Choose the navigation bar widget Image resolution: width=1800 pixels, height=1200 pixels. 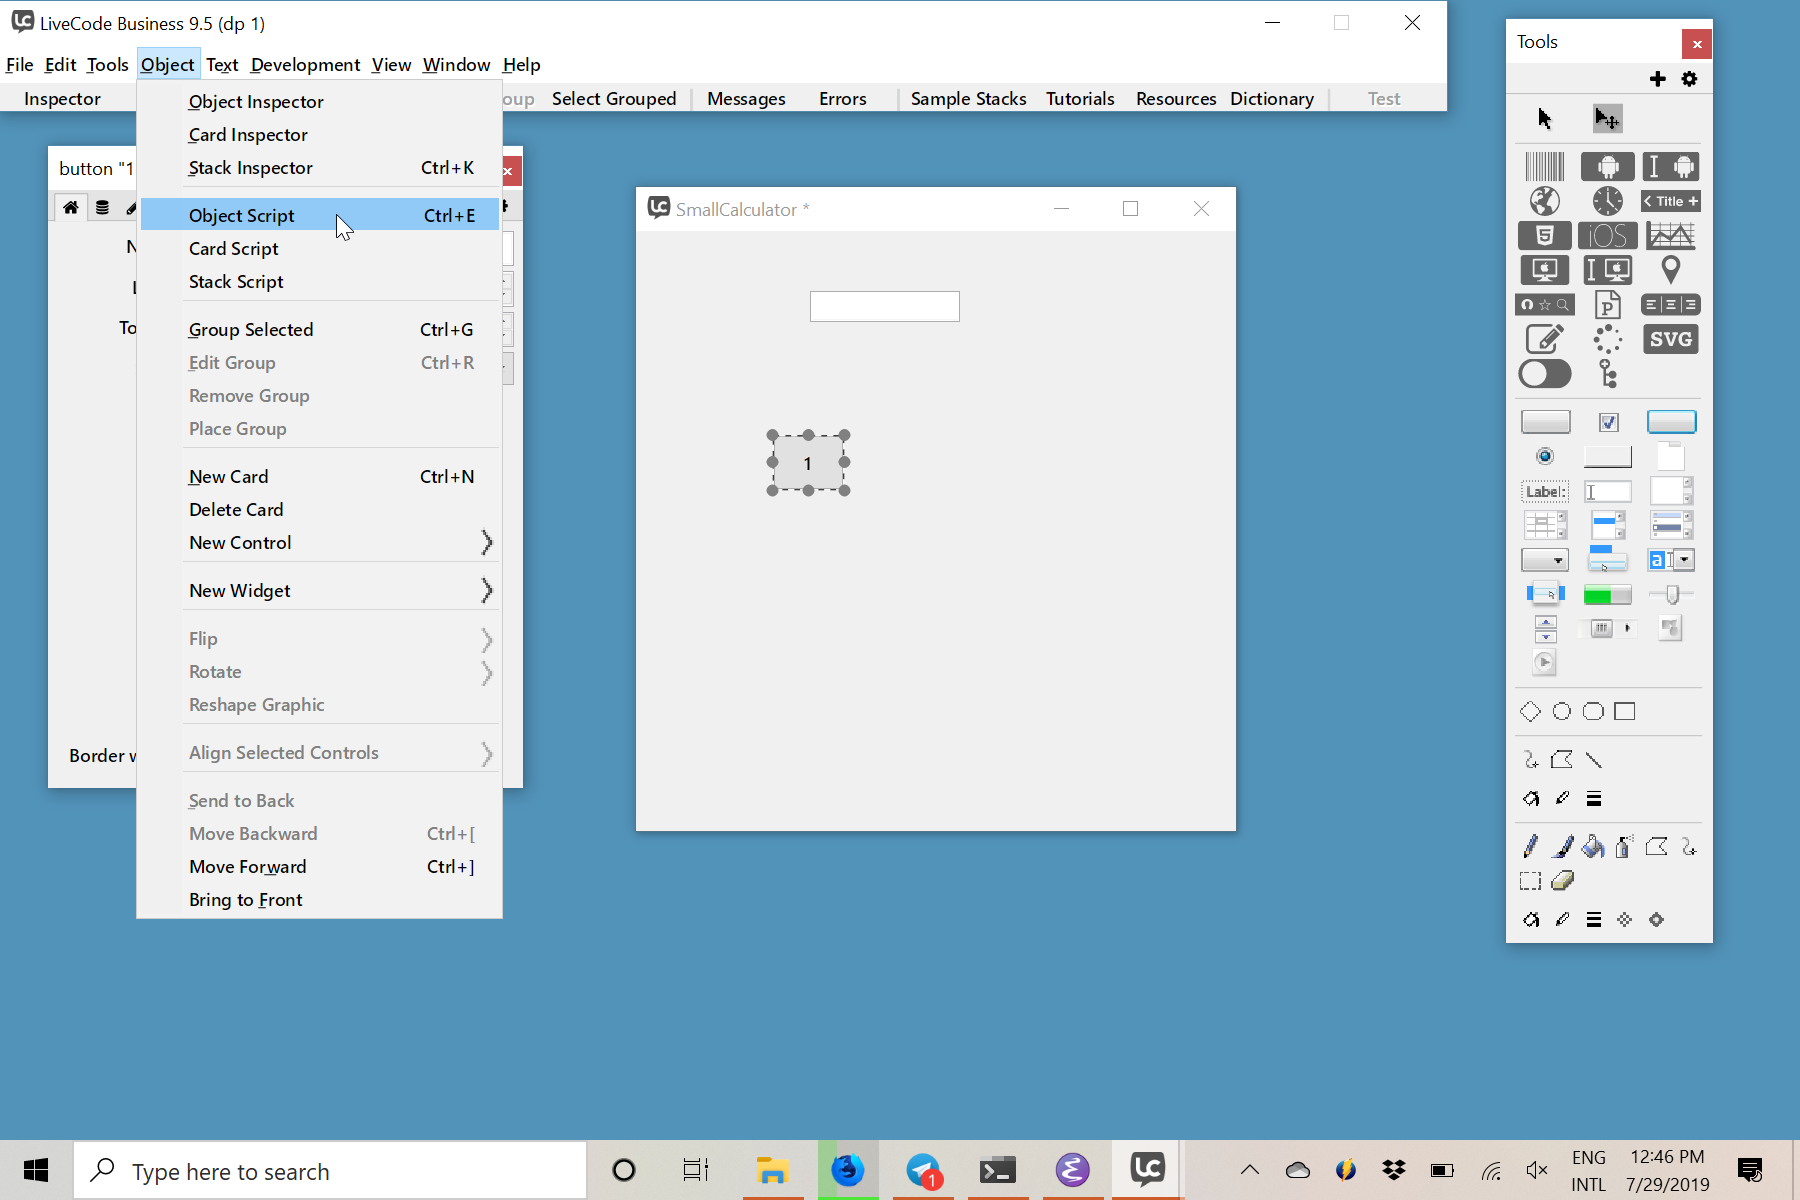tap(1545, 305)
